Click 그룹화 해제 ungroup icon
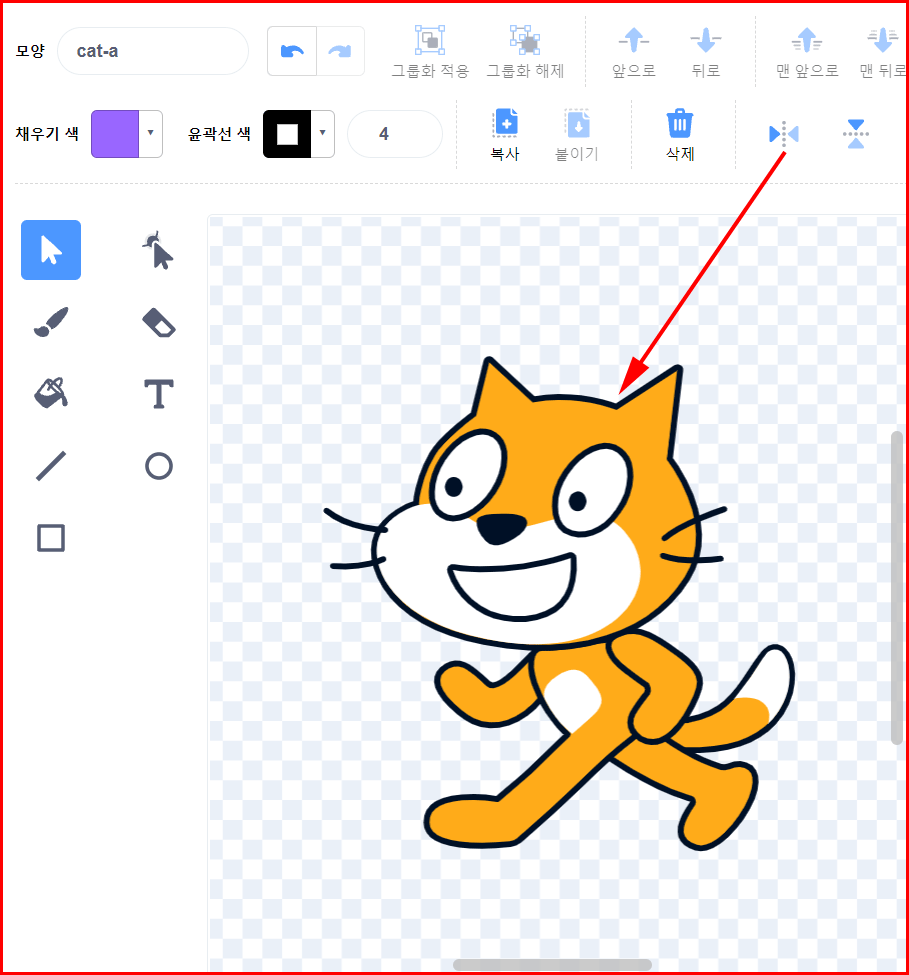This screenshot has width=909, height=975. [525, 52]
